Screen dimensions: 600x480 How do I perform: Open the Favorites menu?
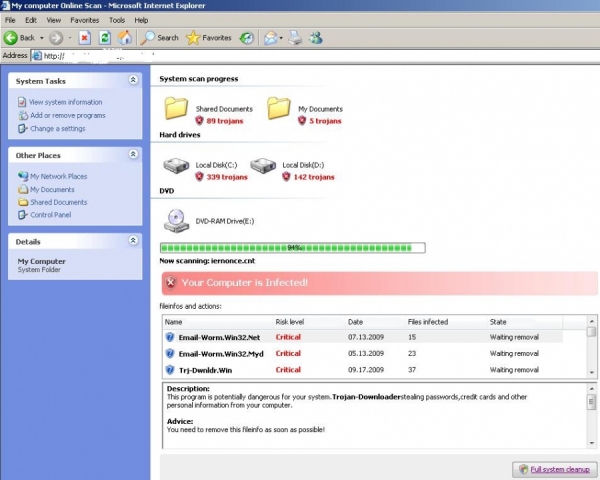pyautogui.click(x=85, y=20)
